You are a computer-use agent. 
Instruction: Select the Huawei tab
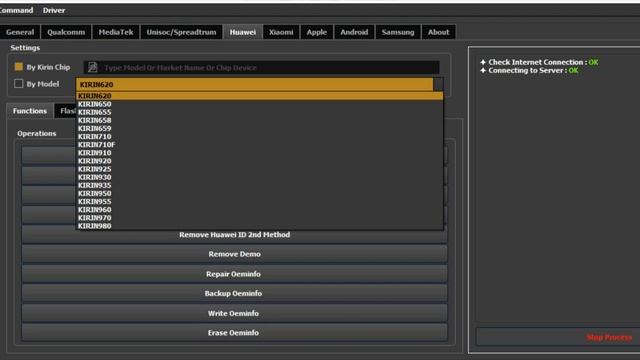pyautogui.click(x=243, y=32)
